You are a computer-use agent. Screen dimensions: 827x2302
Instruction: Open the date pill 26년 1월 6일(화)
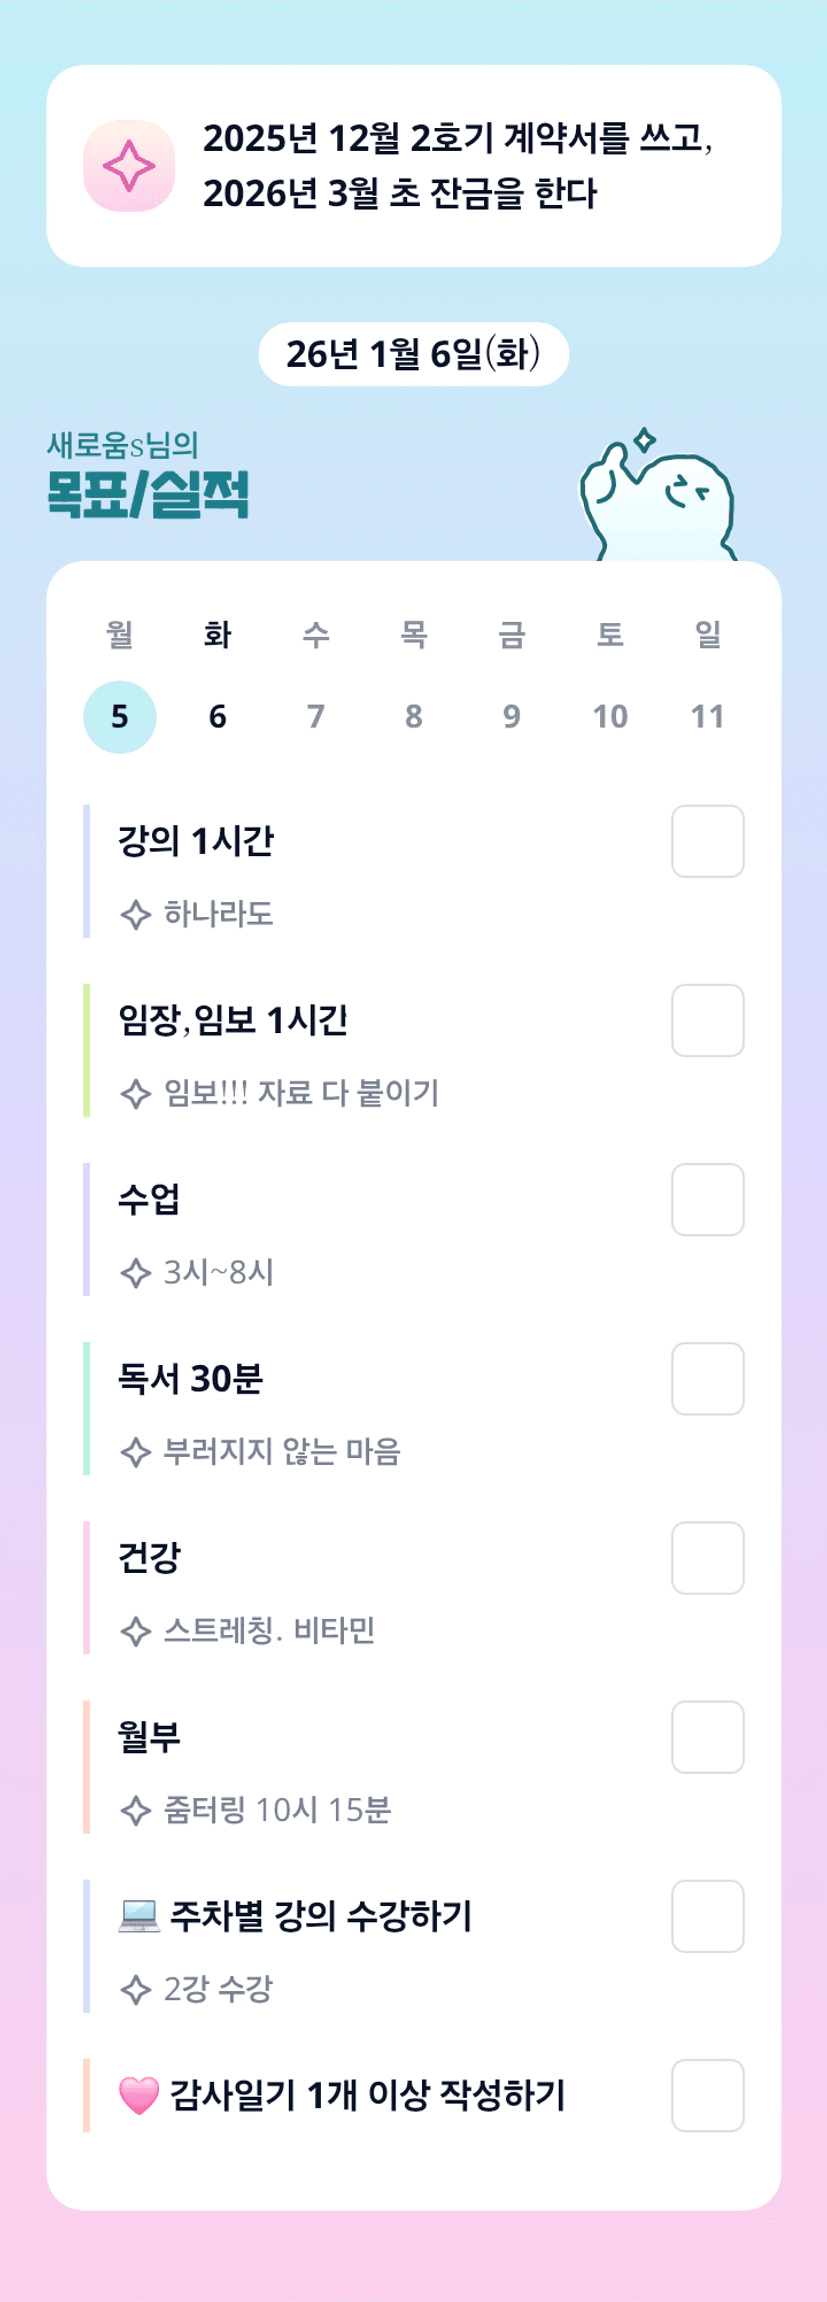point(413,354)
